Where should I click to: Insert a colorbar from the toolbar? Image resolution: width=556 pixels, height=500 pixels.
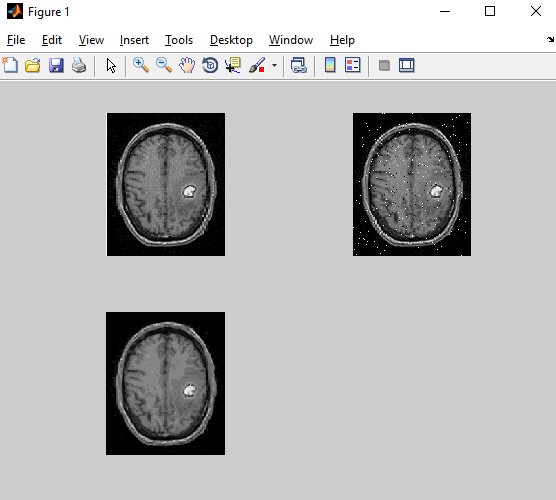tap(330, 65)
